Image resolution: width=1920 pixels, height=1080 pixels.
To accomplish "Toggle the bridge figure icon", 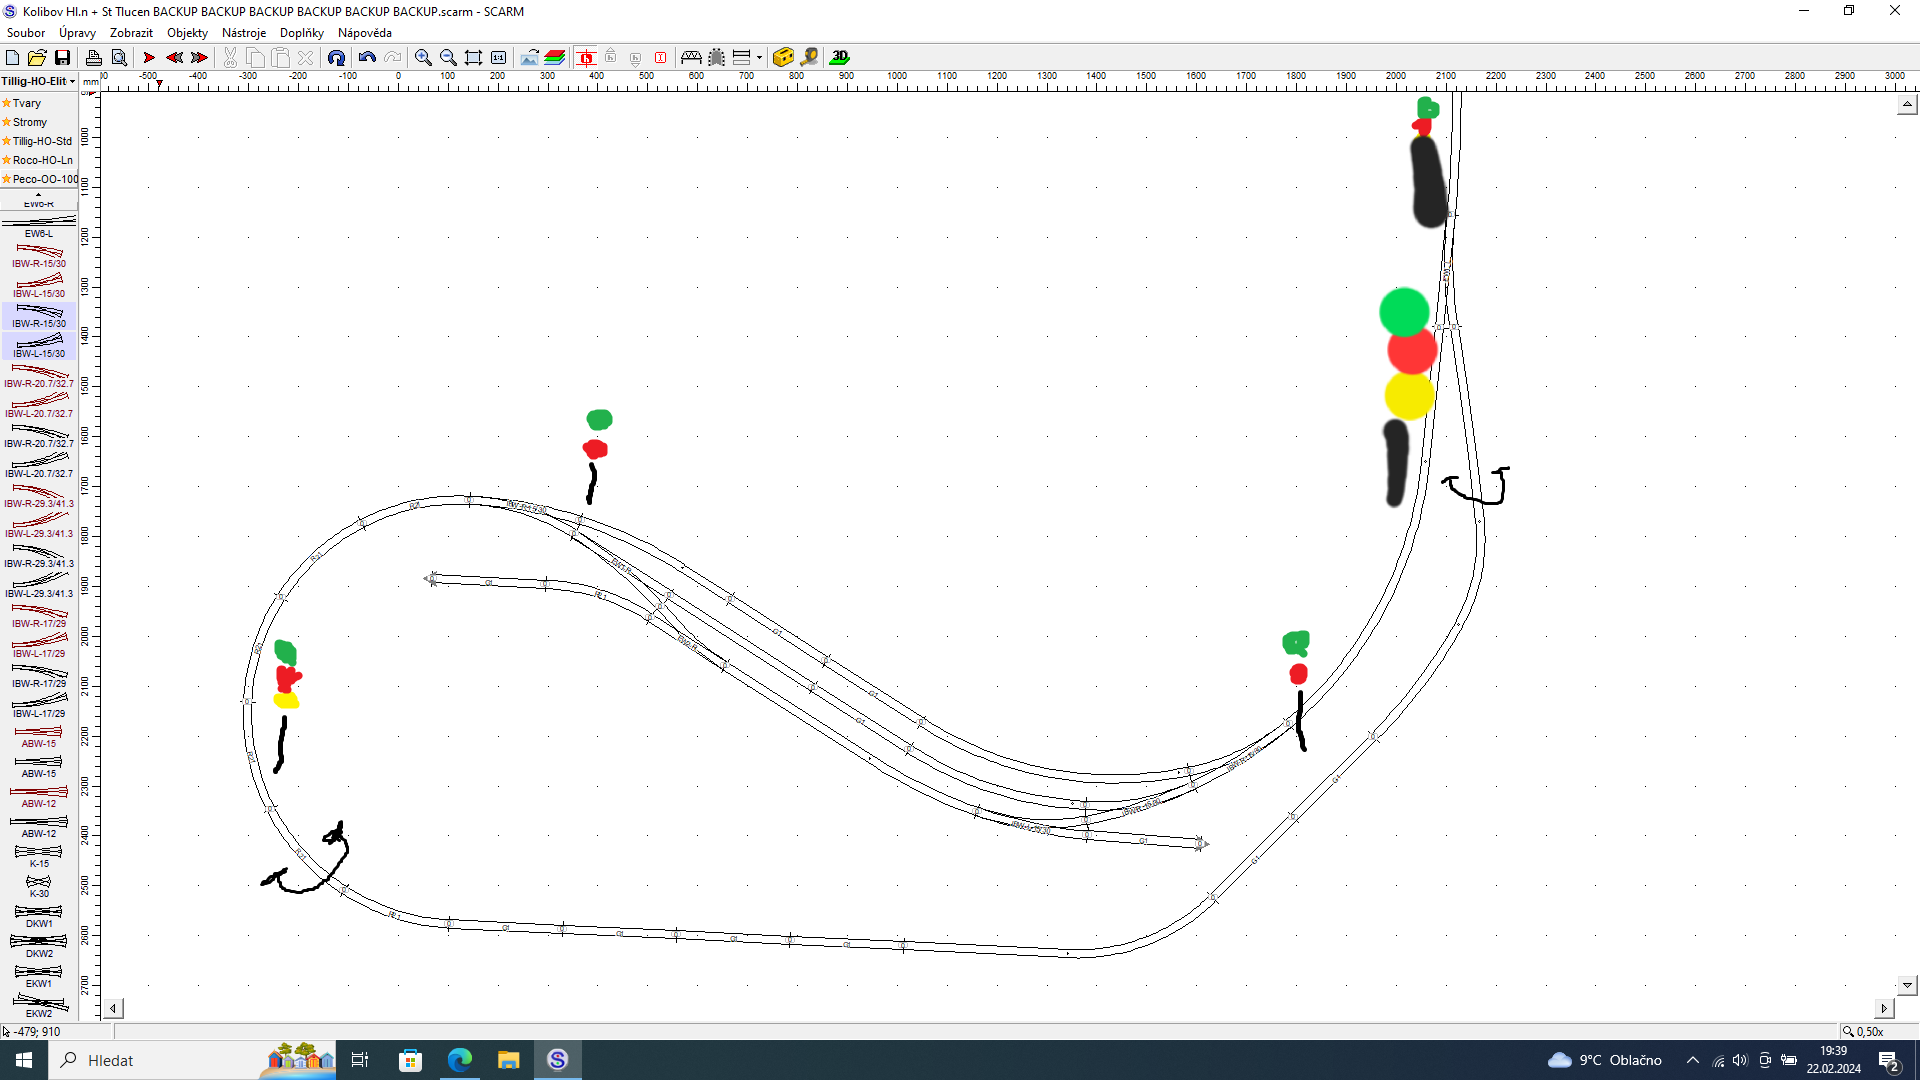I will [691, 58].
